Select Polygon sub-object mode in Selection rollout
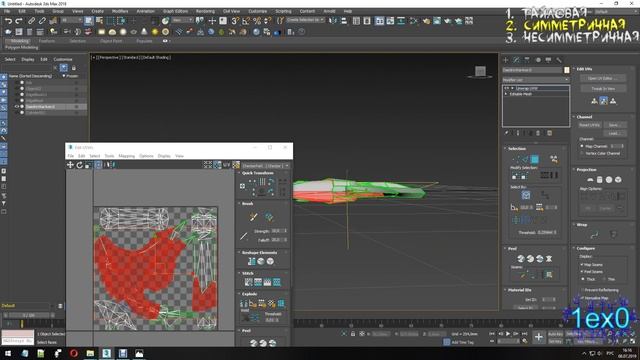The height and width of the screenshot is (360, 640). tap(534, 159)
